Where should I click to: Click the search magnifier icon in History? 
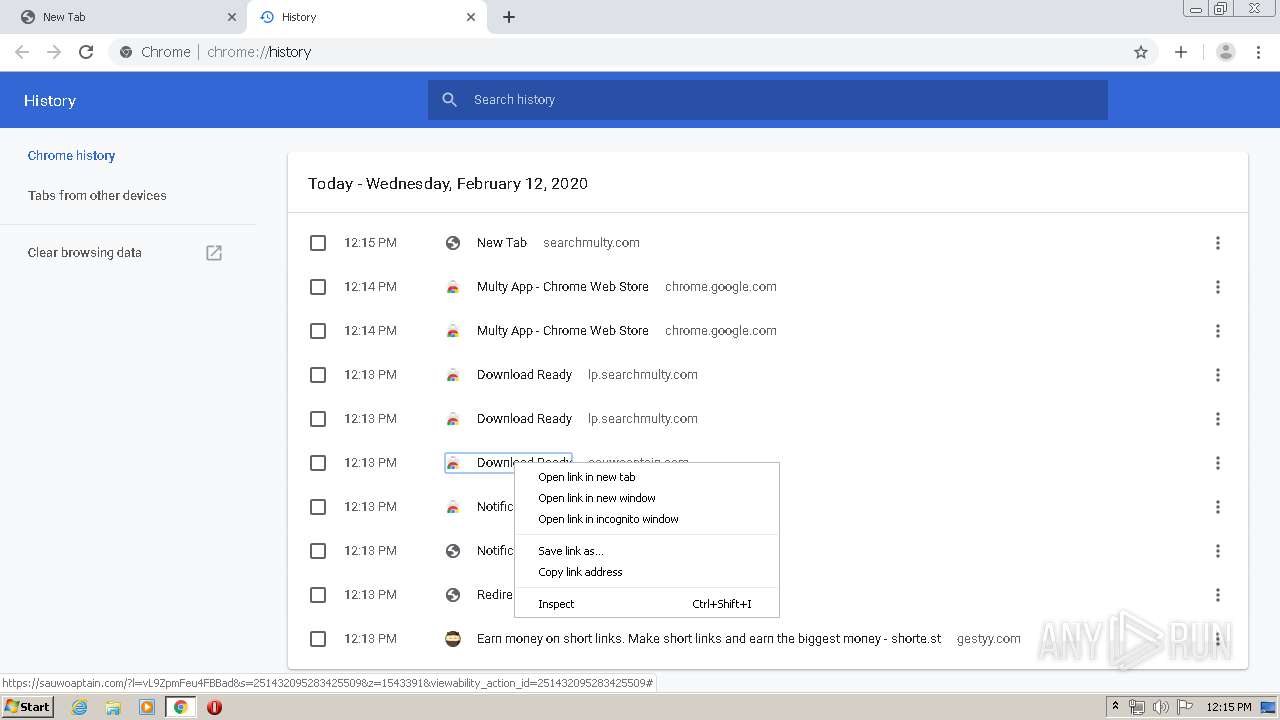(450, 100)
